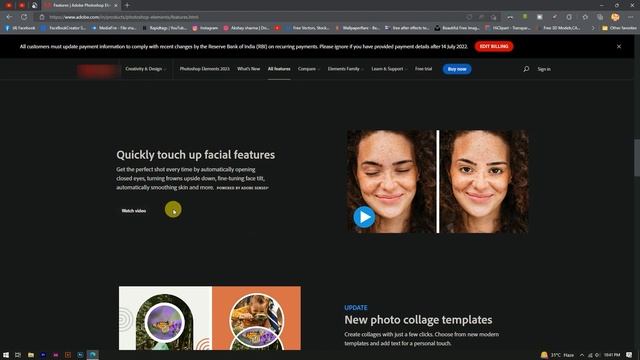Screen dimensions: 640x360
Task: Open the browser Settings and more ellipsis
Action: click(631, 17)
